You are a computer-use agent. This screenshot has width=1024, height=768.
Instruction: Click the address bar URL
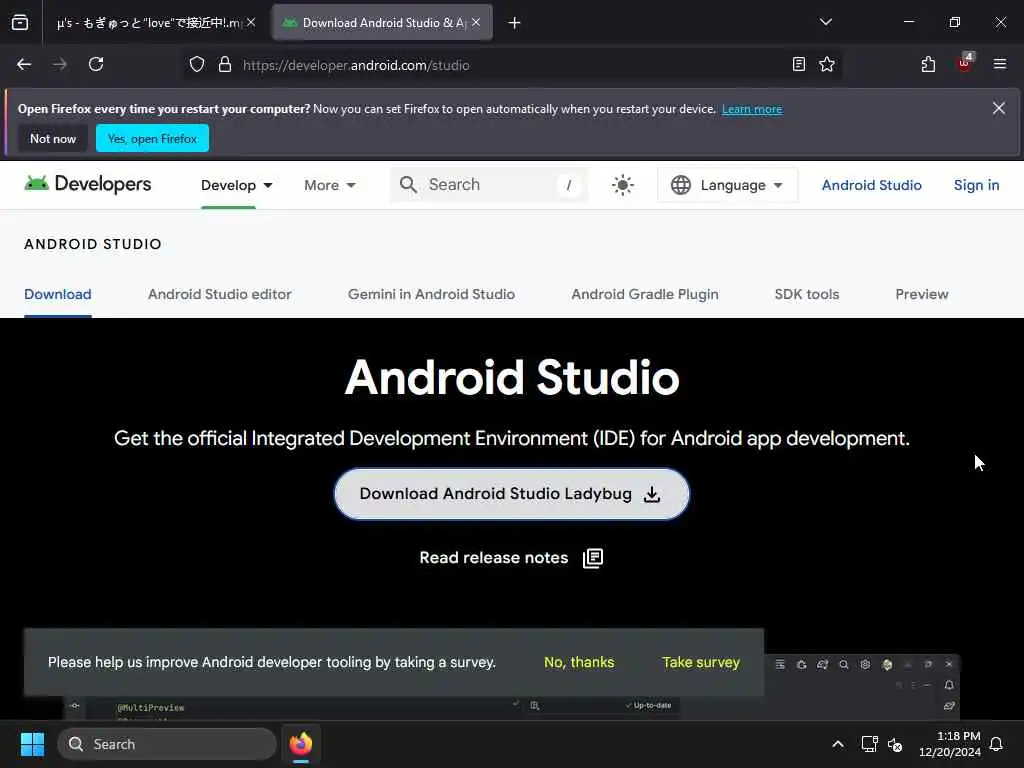pyautogui.click(x=356, y=65)
